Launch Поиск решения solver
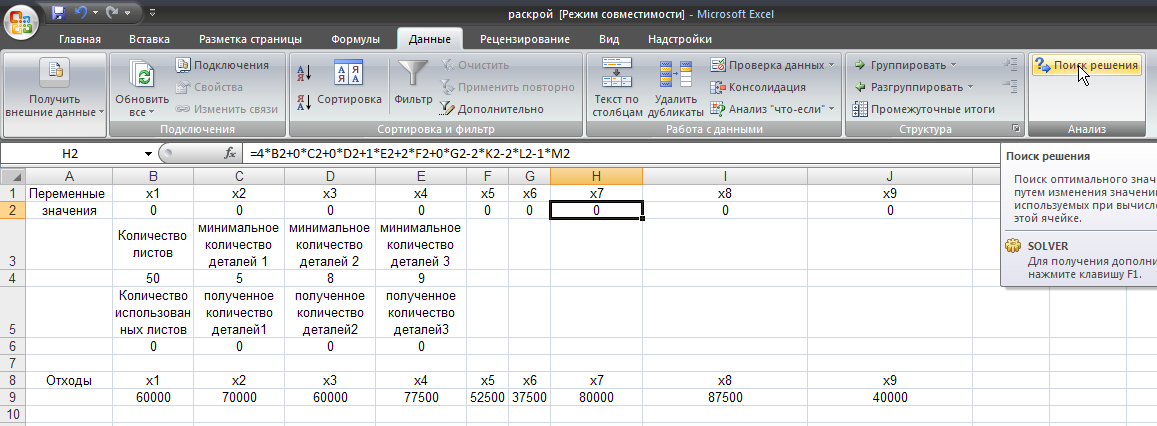1157x426 pixels. pyautogui.click(x=1087, y=65)
